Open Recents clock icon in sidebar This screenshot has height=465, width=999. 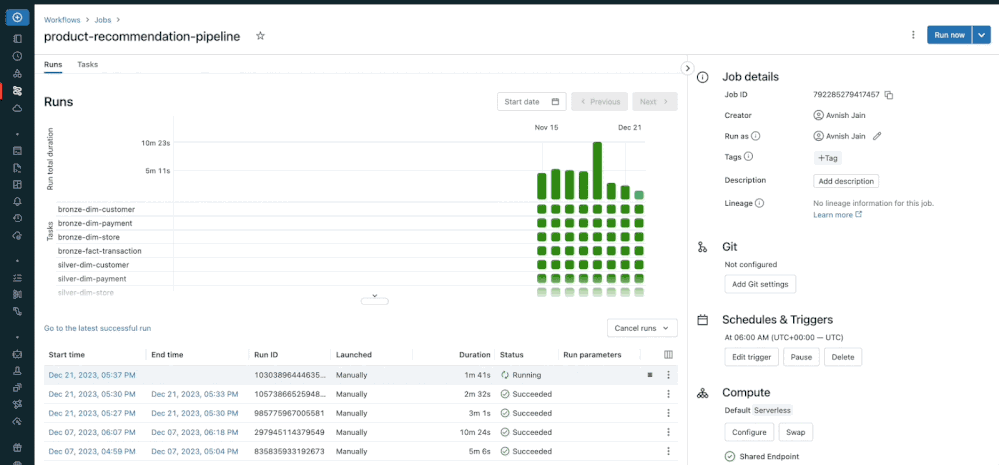17,56
